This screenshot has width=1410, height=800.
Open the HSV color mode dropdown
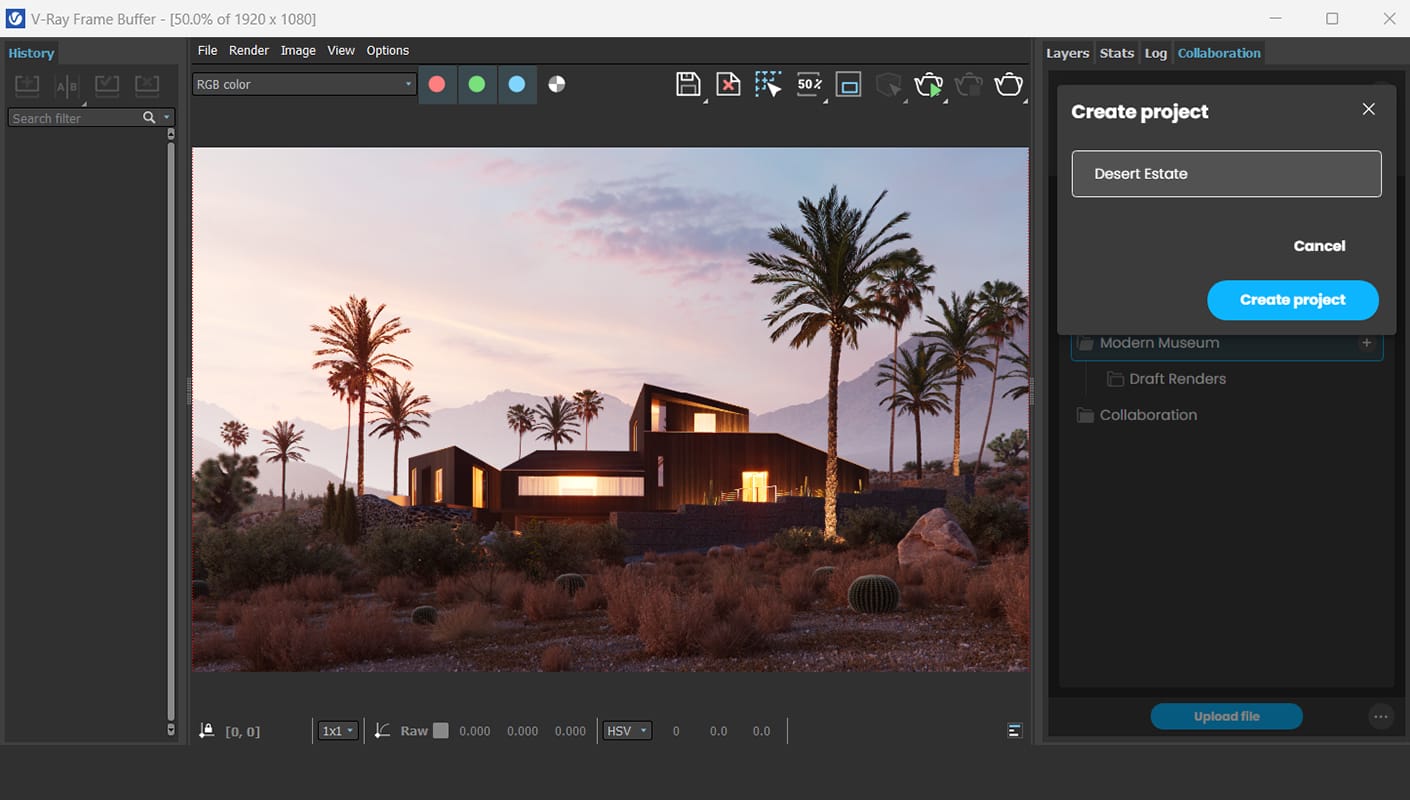point(627,731)
